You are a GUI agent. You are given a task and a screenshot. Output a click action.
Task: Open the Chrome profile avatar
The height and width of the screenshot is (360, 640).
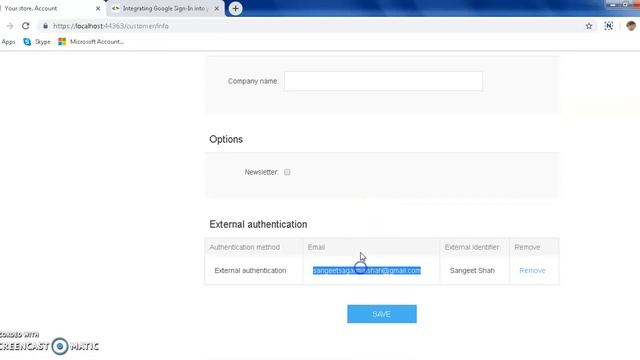click(631, 26)
